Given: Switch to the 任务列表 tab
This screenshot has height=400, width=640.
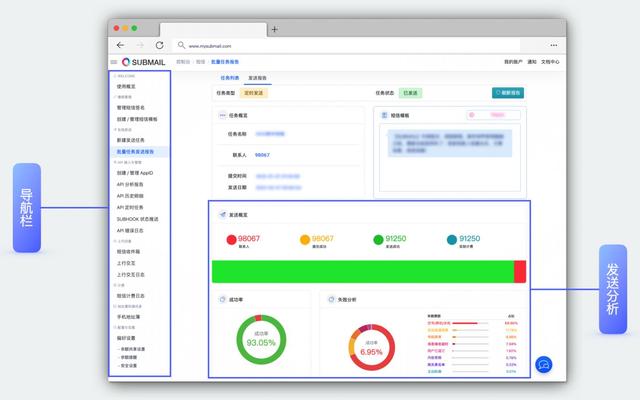Looking at the screenshot, I should coord(229,77).
